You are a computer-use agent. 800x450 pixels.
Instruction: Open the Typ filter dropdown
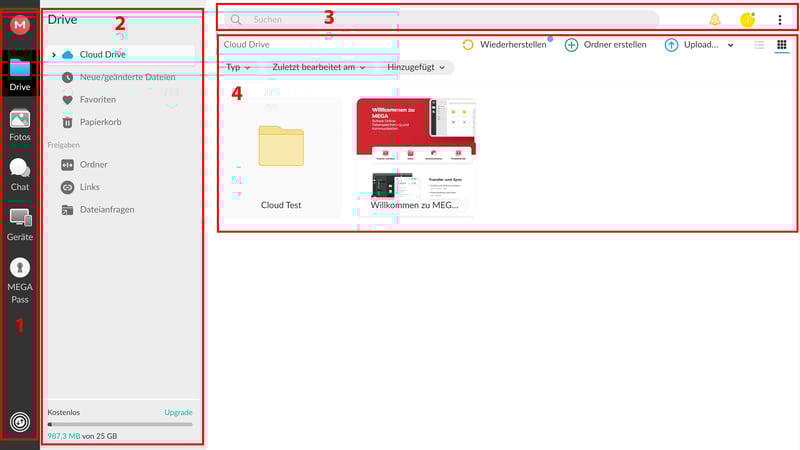[238, 67]
